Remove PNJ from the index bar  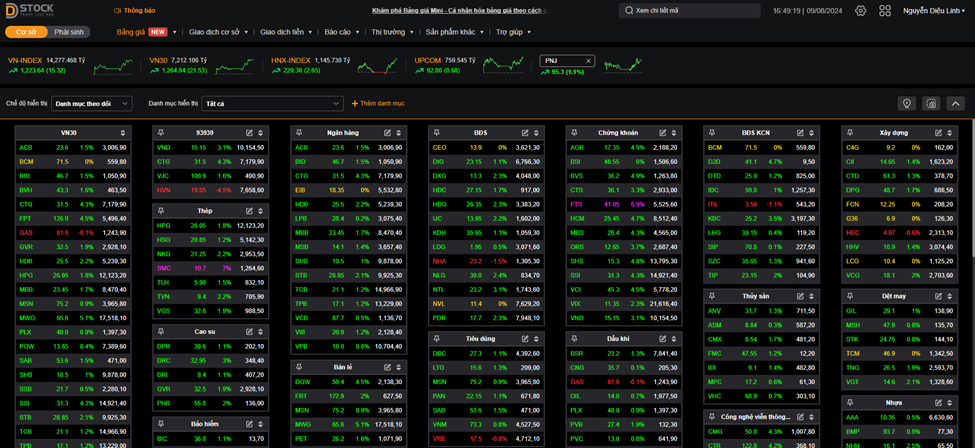[x=588, y=60]
